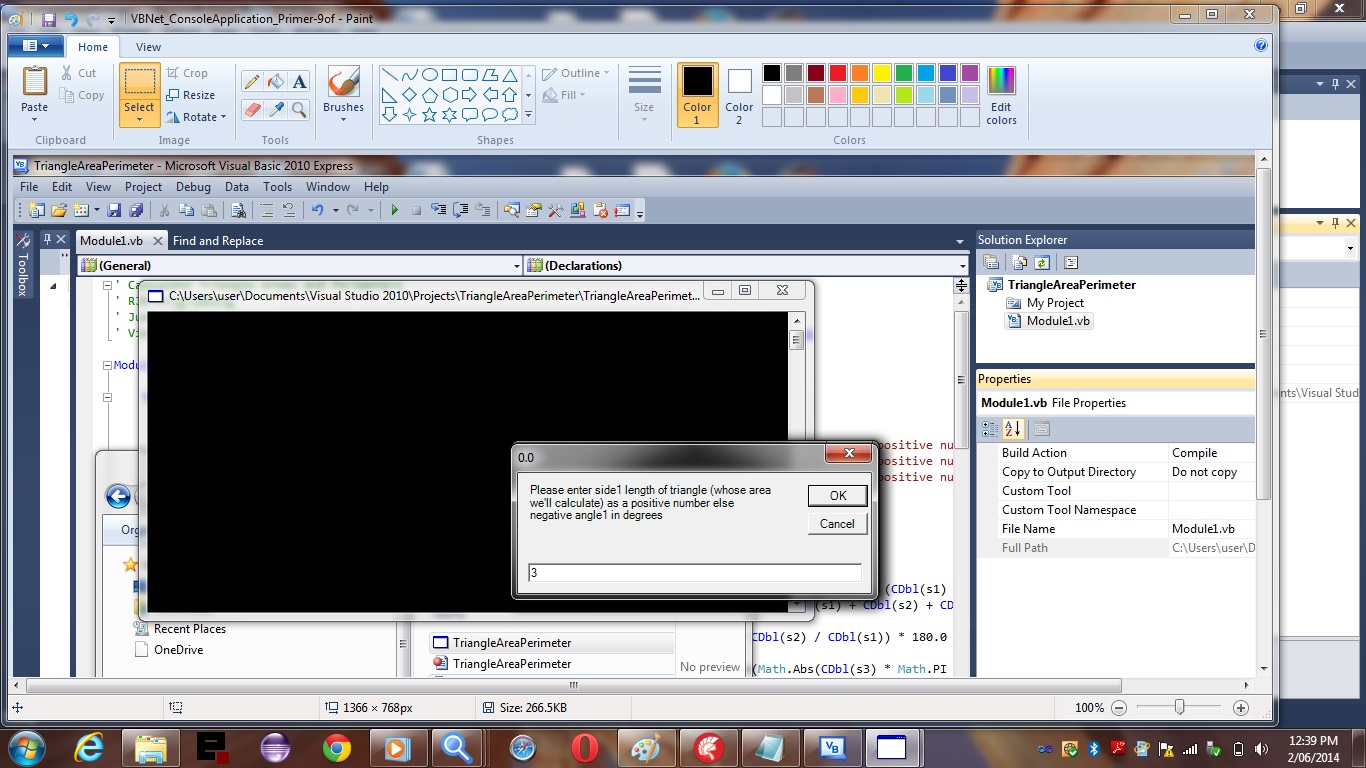Viewport: 1366px width, 768px height.
Task: Open the Brushes tool gallery
Action: [x=343, y=96]
